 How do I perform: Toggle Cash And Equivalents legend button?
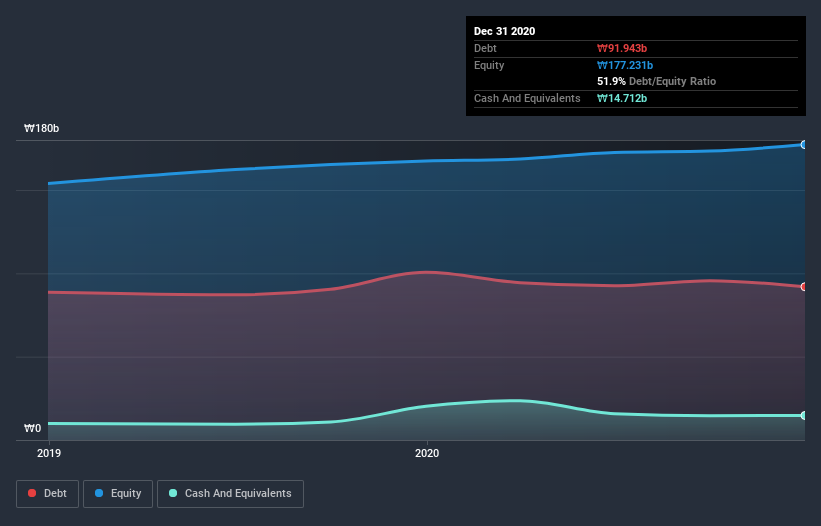click(x=230, y=494)
